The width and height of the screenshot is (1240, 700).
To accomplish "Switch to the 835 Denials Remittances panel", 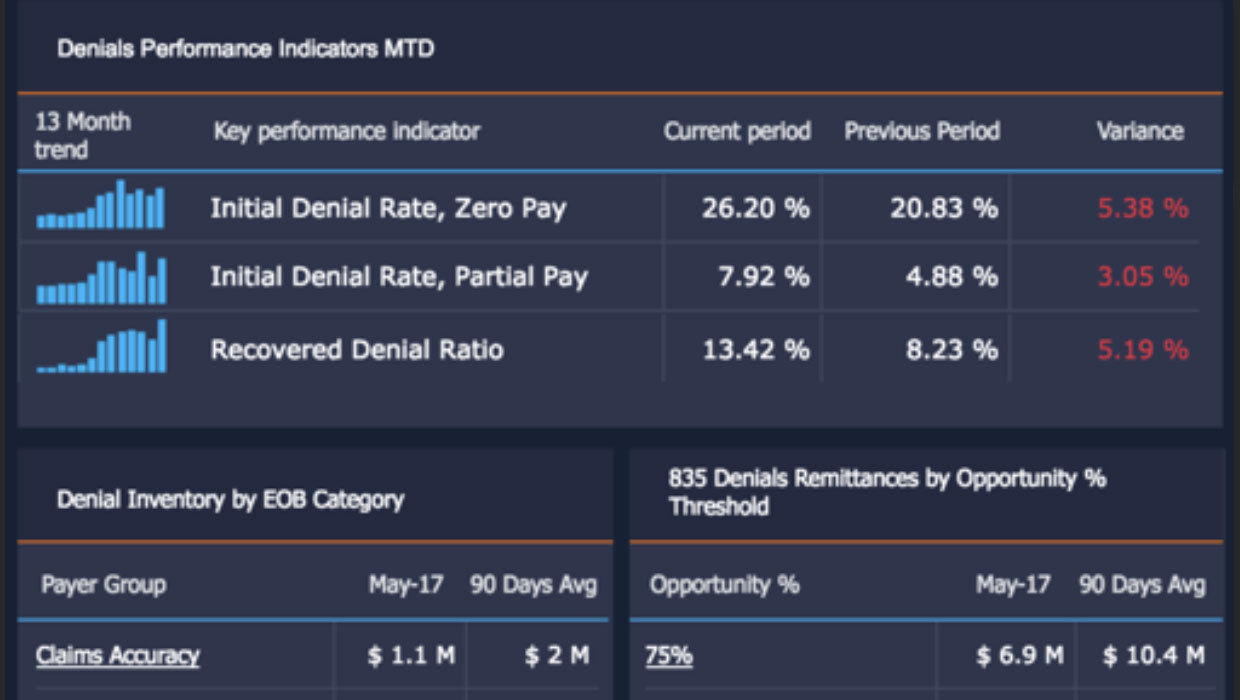I will click(x=887, y=492).
